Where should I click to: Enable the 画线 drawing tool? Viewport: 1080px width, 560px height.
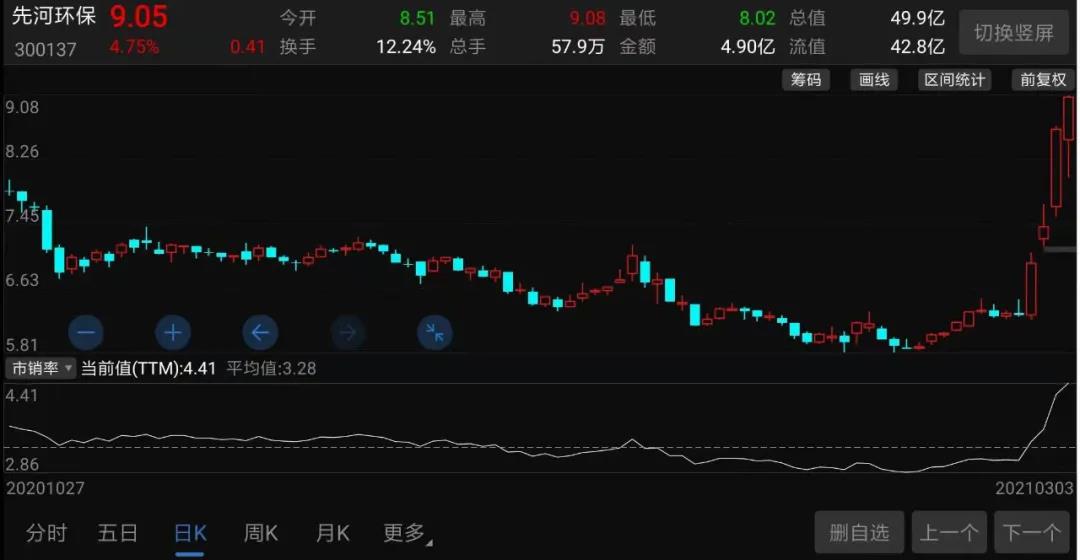click(874, 80)
